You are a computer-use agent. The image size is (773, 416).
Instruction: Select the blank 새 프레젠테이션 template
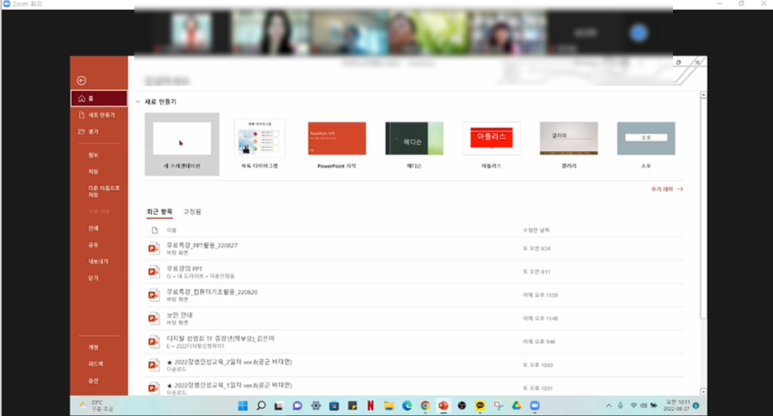[182, 144]
